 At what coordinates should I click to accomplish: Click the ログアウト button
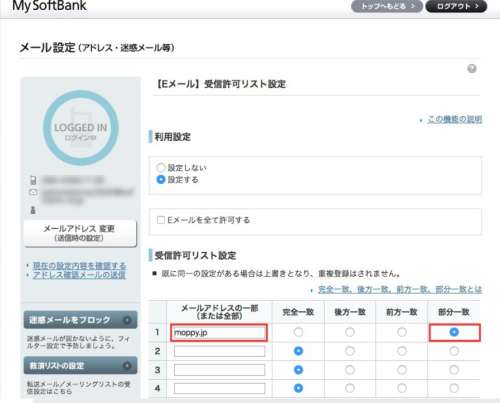click(456, 6)
